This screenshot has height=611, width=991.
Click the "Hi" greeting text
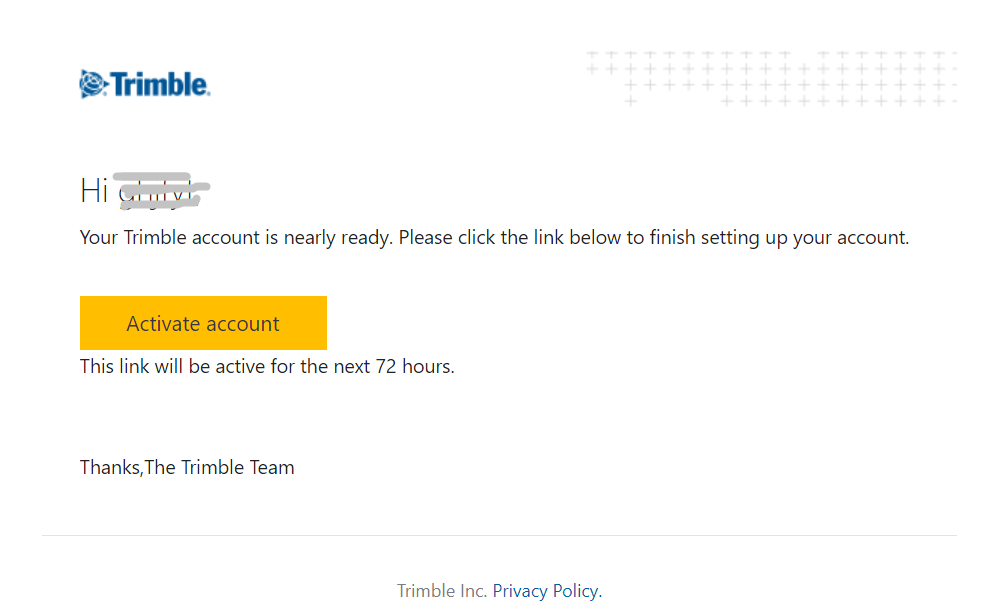pyautogui.click(x=94, y=190)
